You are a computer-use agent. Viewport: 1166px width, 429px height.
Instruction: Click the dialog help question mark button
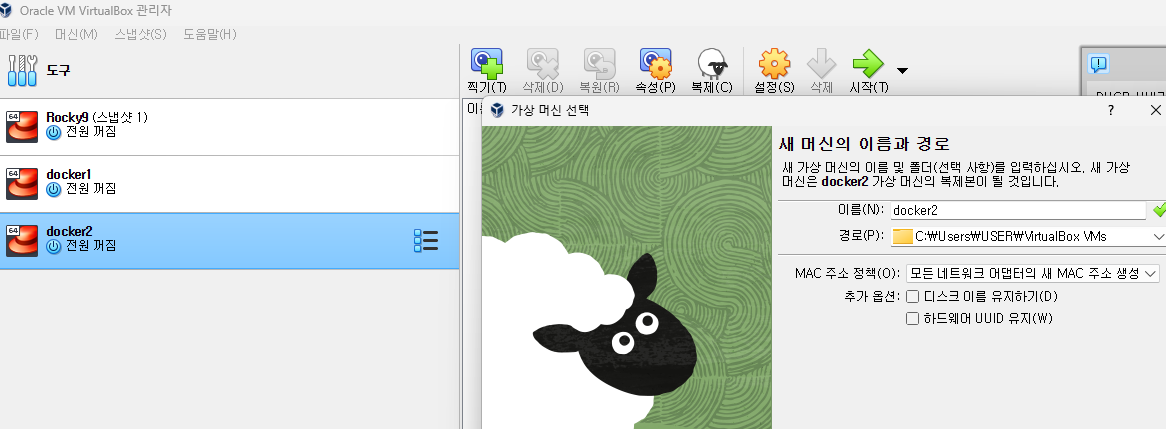click(1111, 111)
